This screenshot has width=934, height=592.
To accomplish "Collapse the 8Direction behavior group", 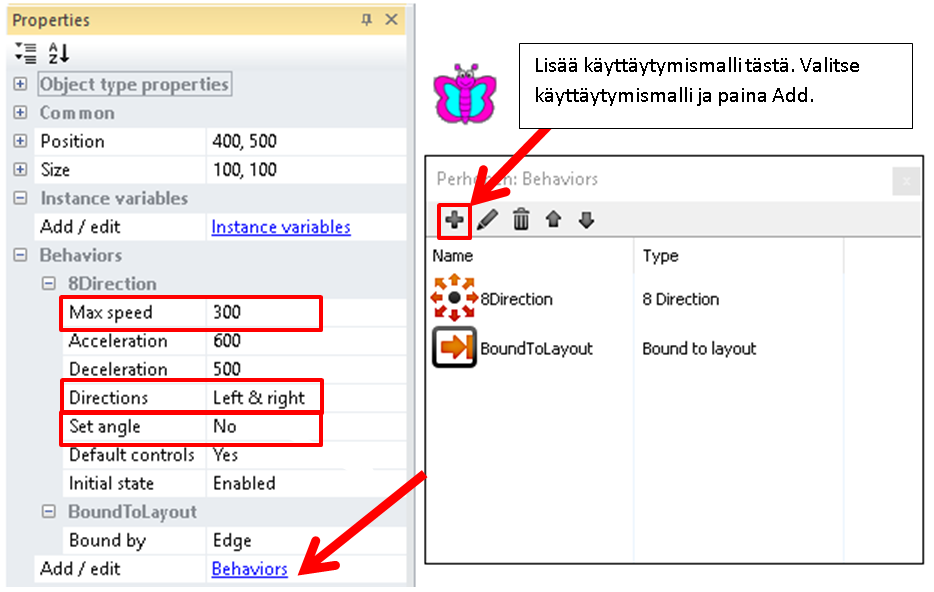I will tap(48, 284).
